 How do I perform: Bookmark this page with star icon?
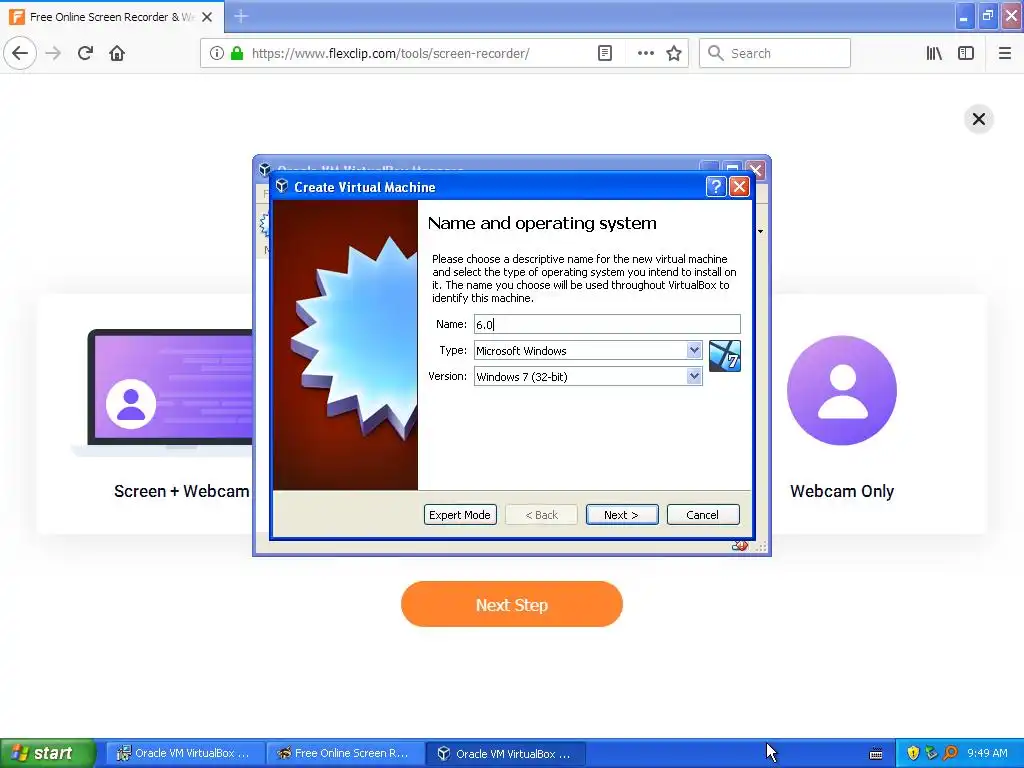click(x=674, y=53)
